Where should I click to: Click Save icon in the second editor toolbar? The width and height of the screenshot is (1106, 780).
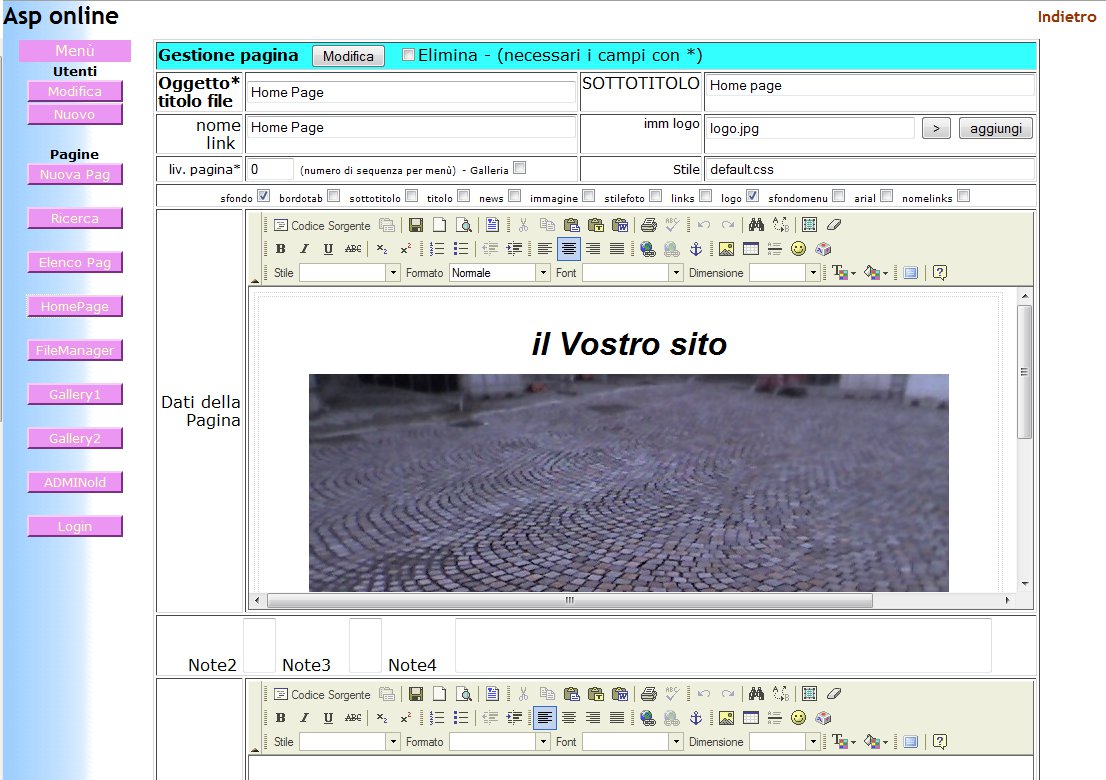click(415, 694)
